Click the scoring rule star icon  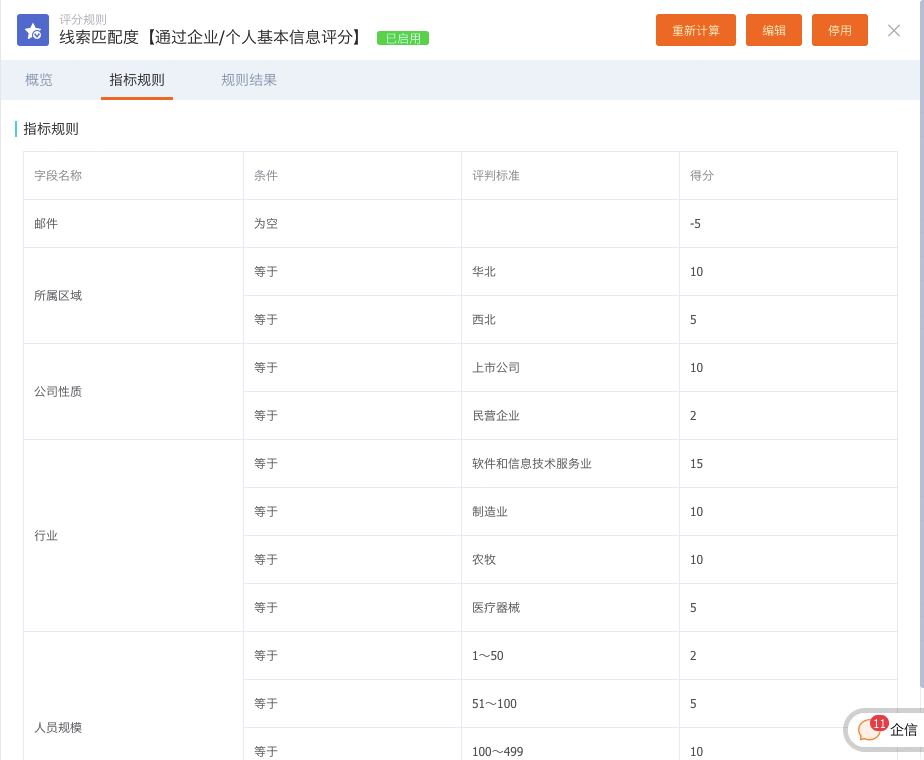click(x=33, y=30)
